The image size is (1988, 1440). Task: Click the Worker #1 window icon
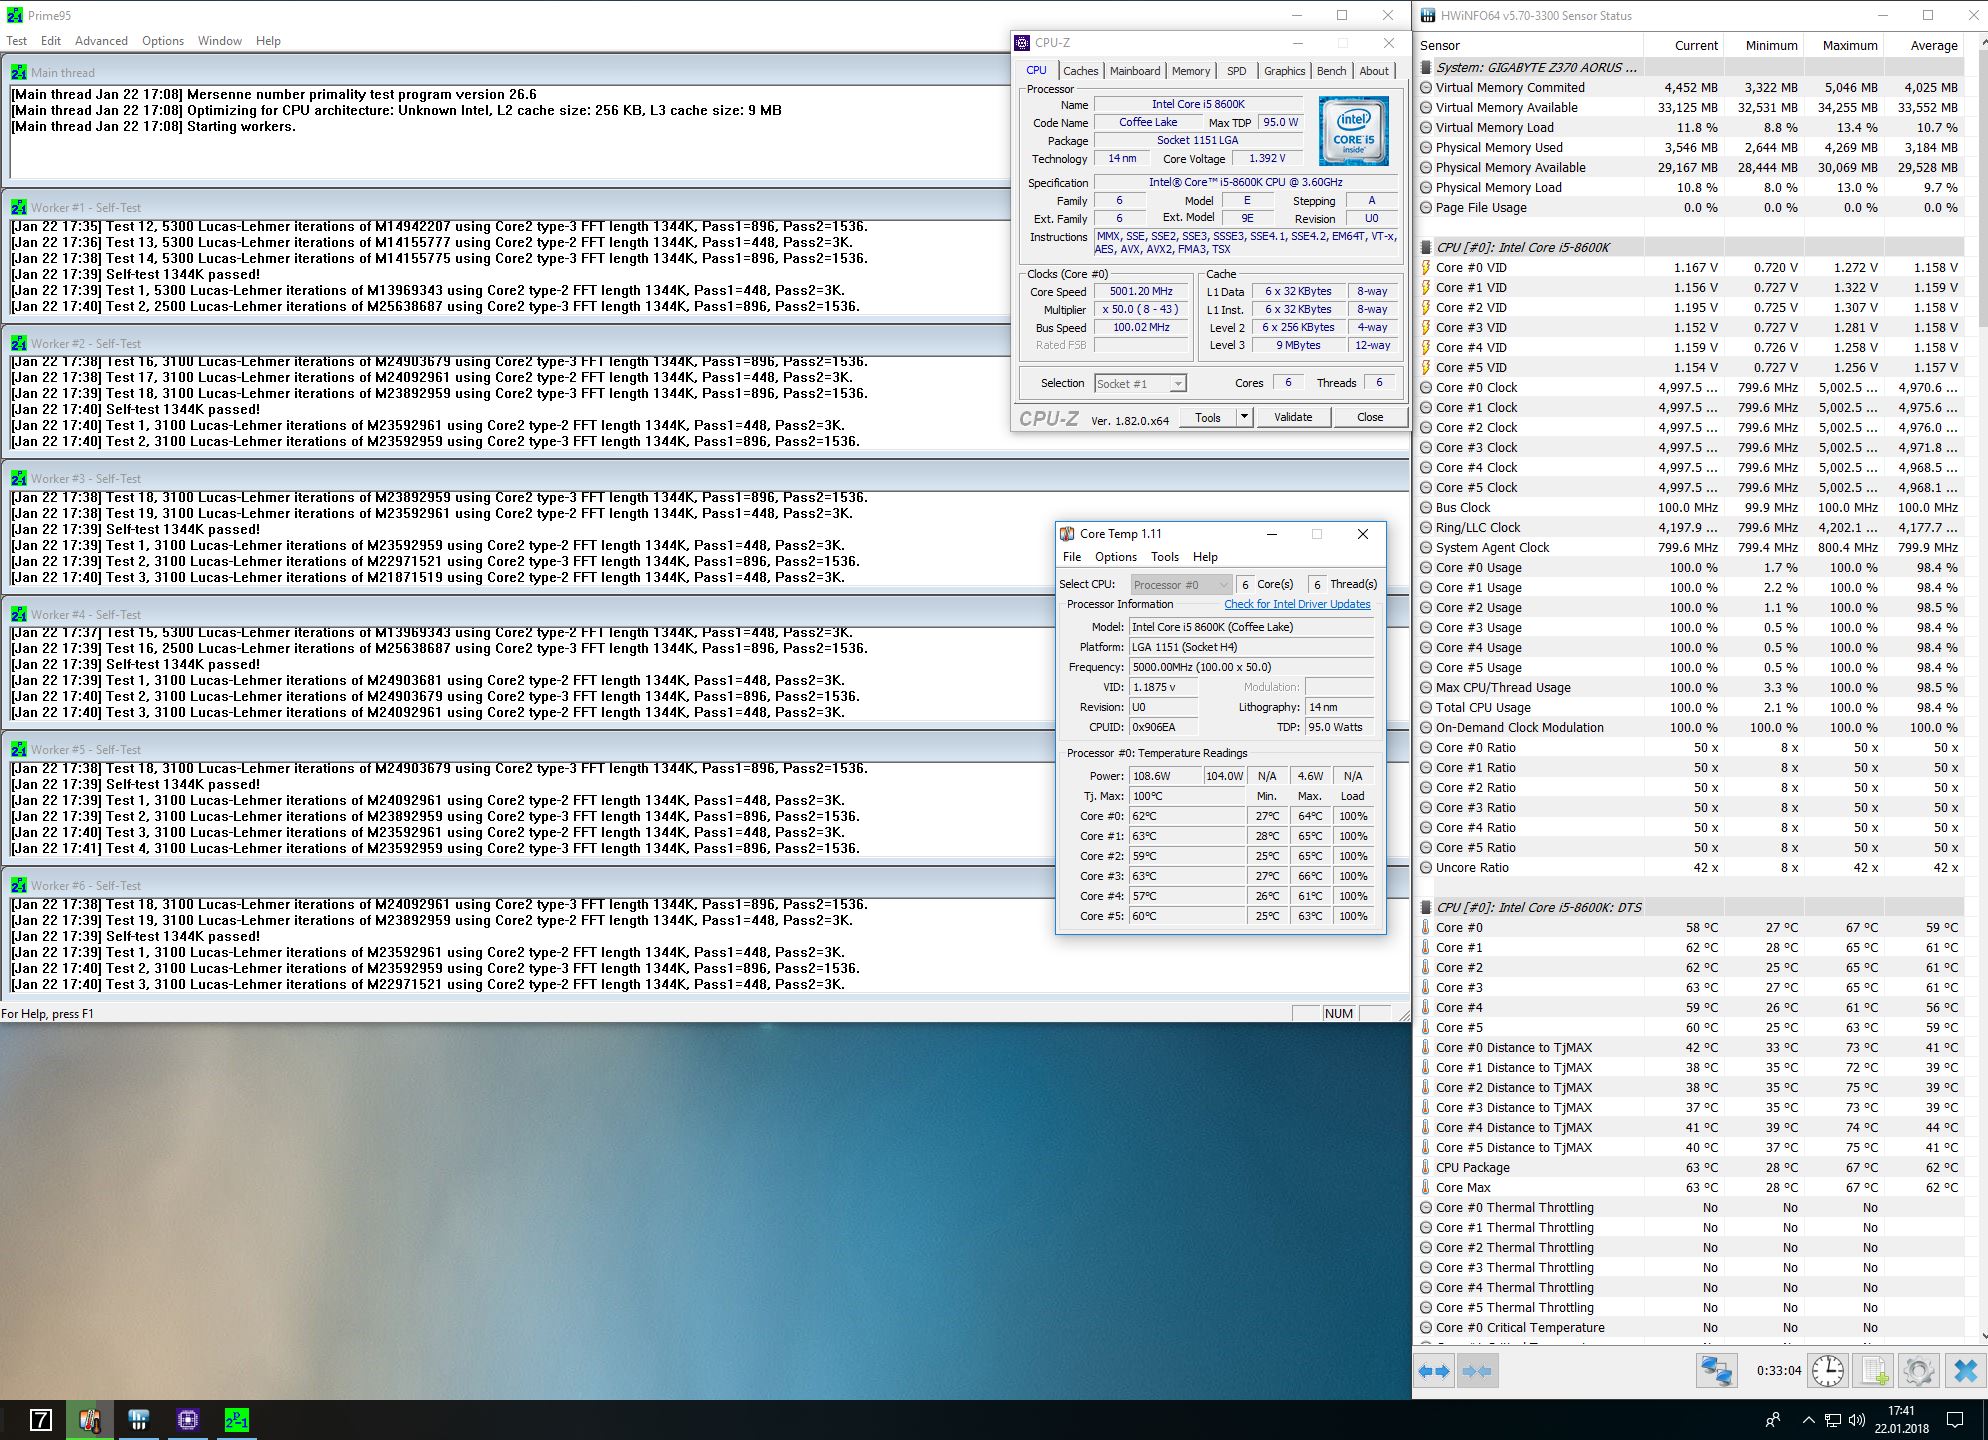[x=19, y=207]
